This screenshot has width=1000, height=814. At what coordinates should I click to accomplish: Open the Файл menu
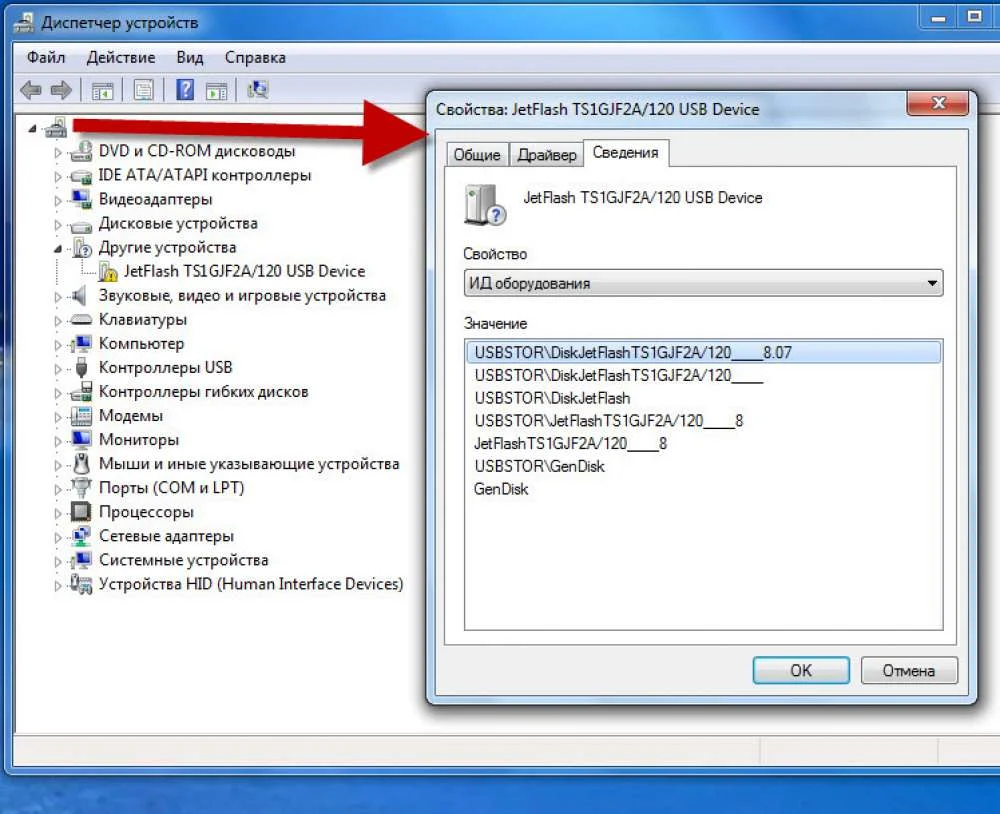(x=46, y=57)
